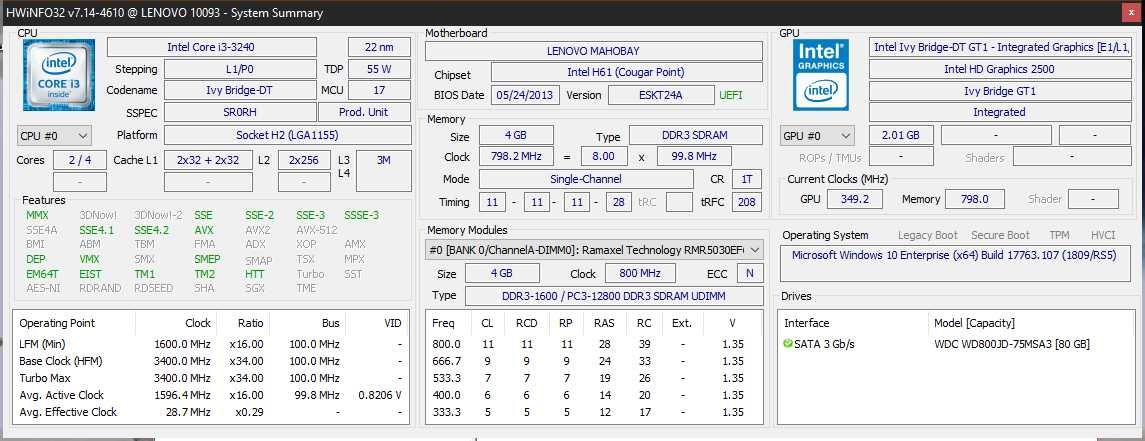Click the SSE4.2 feature label

(151, 230)
